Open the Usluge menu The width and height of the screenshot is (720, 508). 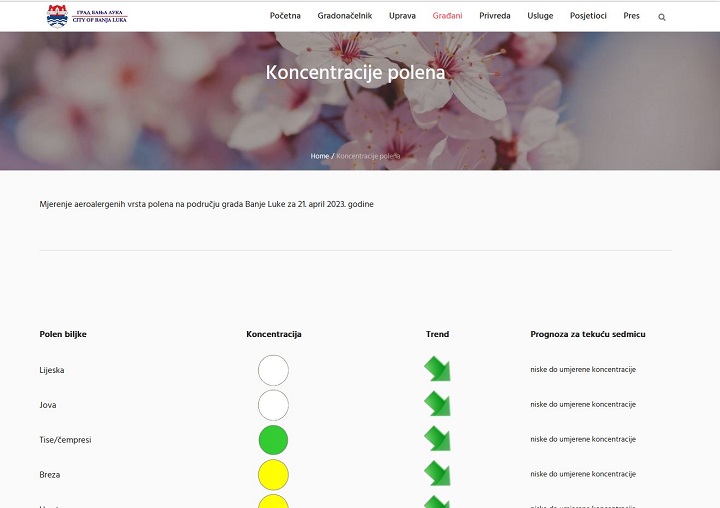click(540, 16)
